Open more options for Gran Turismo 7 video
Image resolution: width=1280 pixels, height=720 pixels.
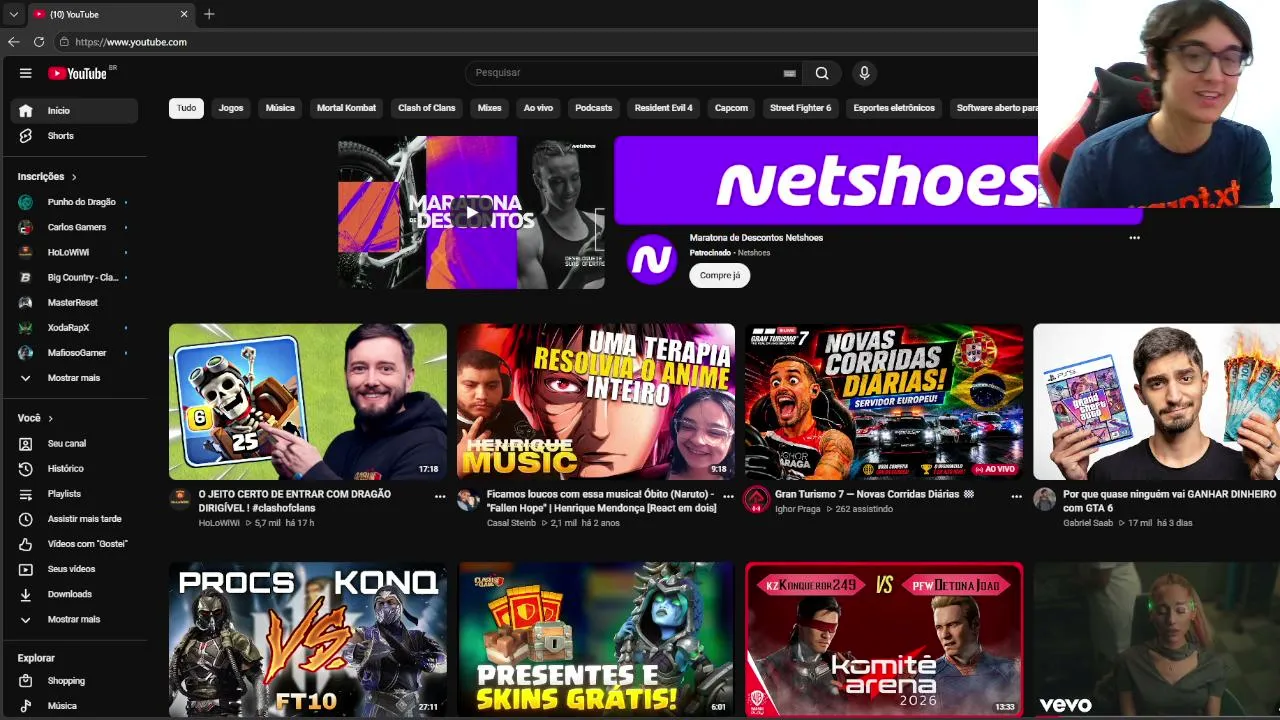[1016, 496]
